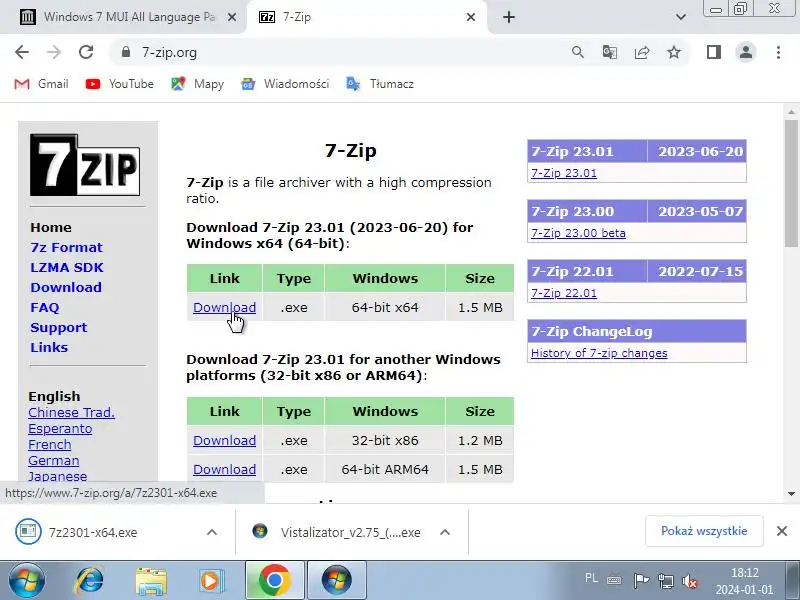Select the 7-Zip browser tab
800x600 pixels.
tap(366, 17)
